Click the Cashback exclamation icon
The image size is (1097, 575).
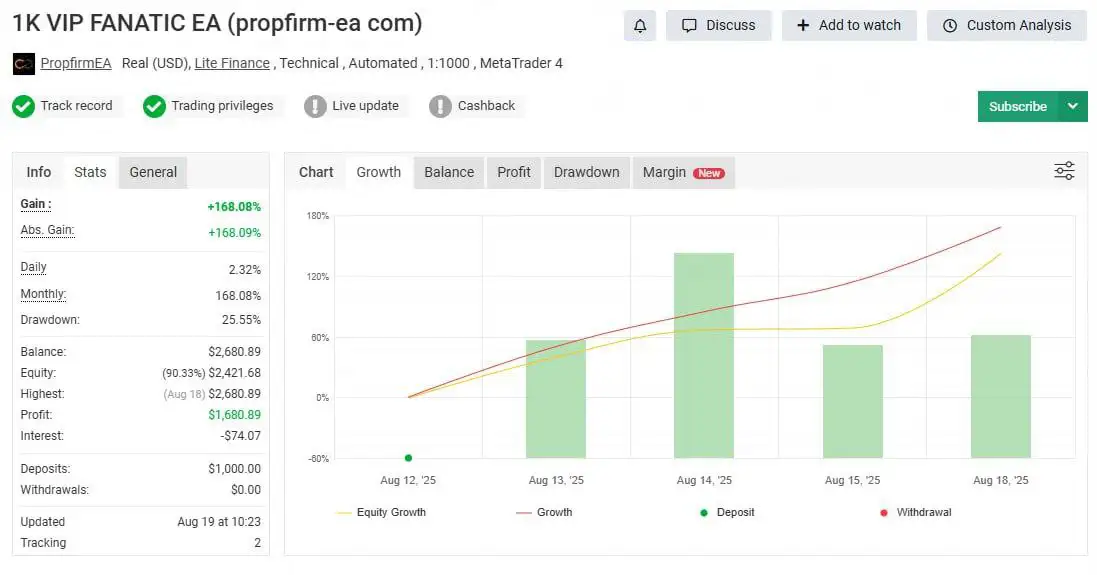440,106
